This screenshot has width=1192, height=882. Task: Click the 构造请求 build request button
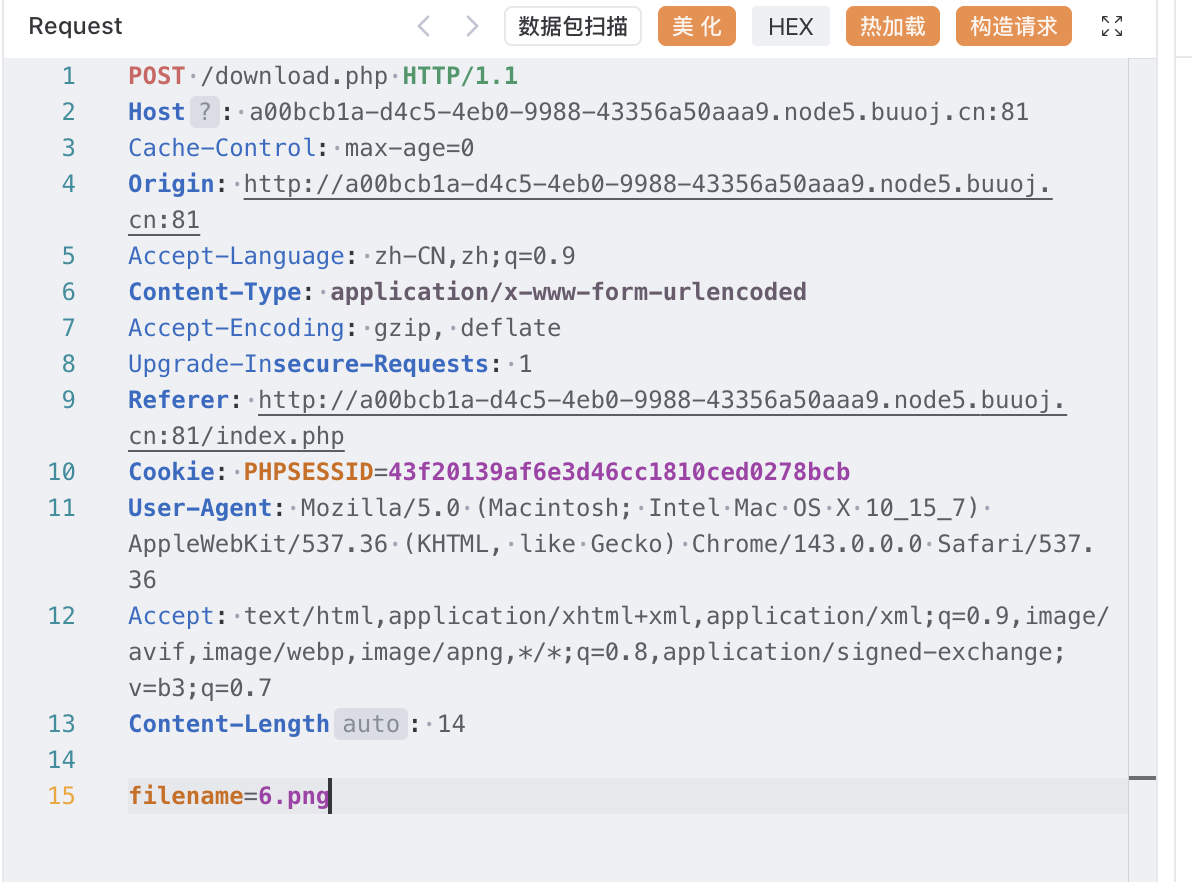point(1013,27)
